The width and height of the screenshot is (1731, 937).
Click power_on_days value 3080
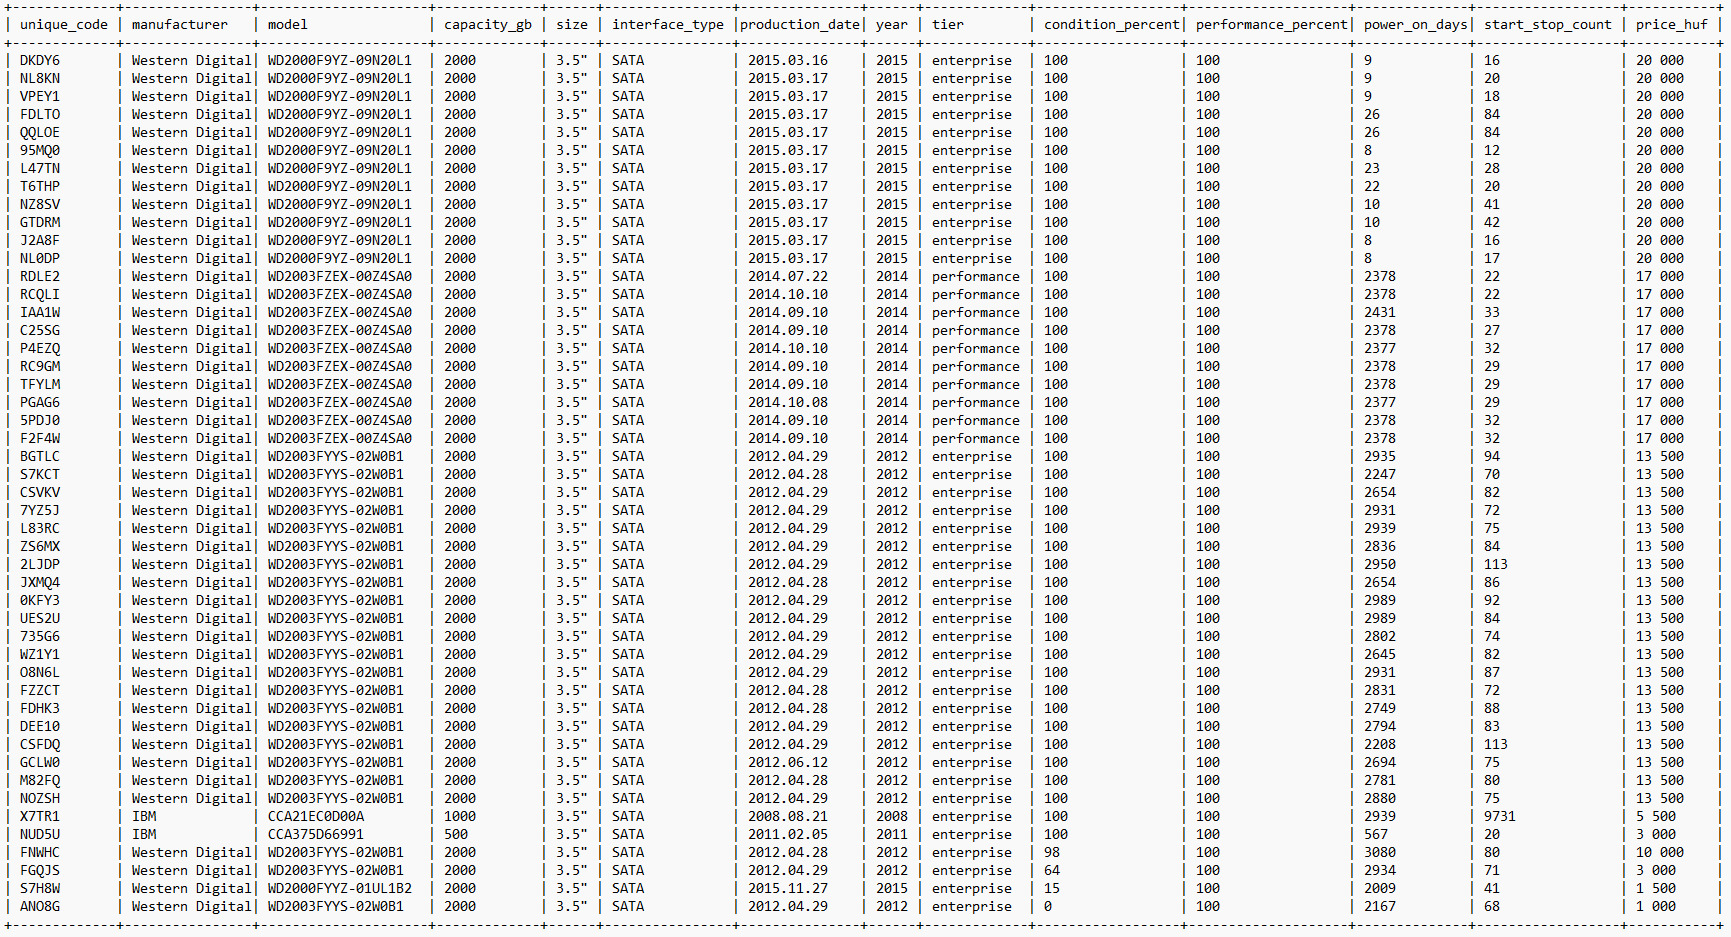point(1380,852)
